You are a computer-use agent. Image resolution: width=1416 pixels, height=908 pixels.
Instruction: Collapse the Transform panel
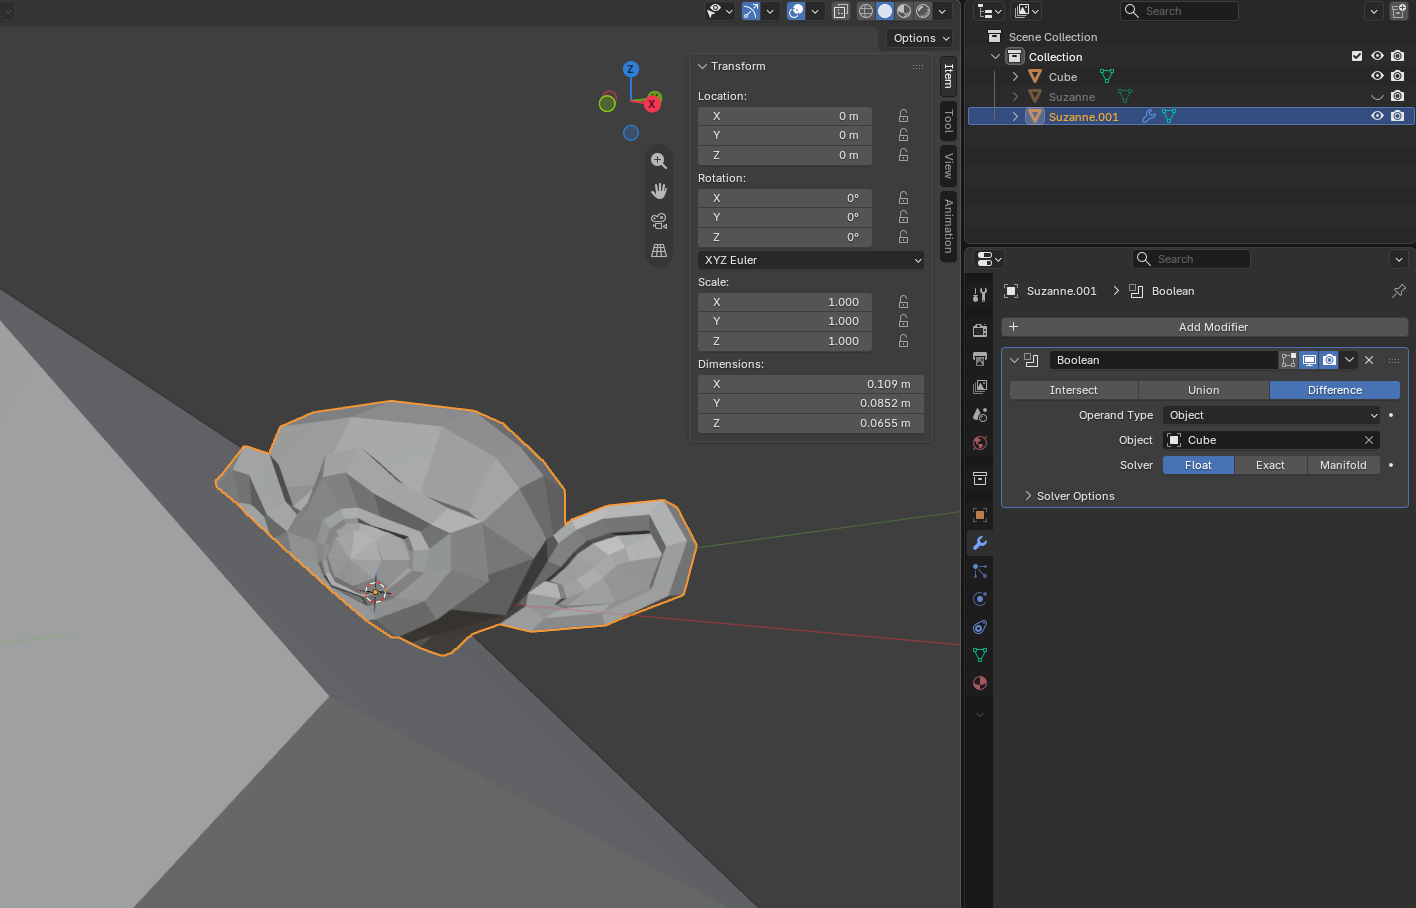click(x=702, y=66)
